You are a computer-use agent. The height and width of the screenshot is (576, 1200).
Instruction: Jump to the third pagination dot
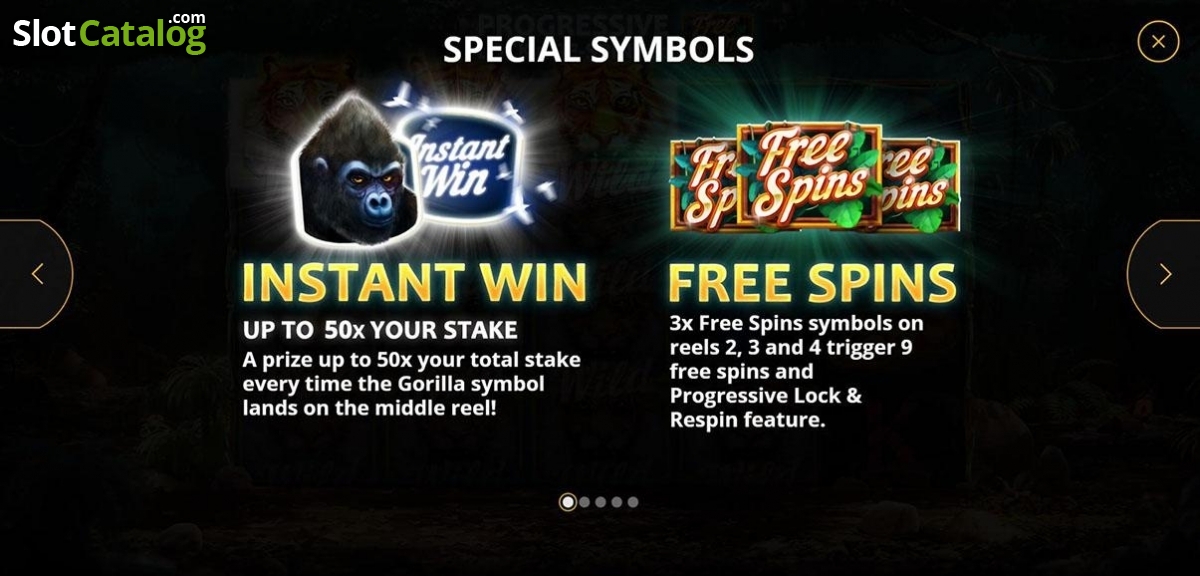[x=601, y=502]
